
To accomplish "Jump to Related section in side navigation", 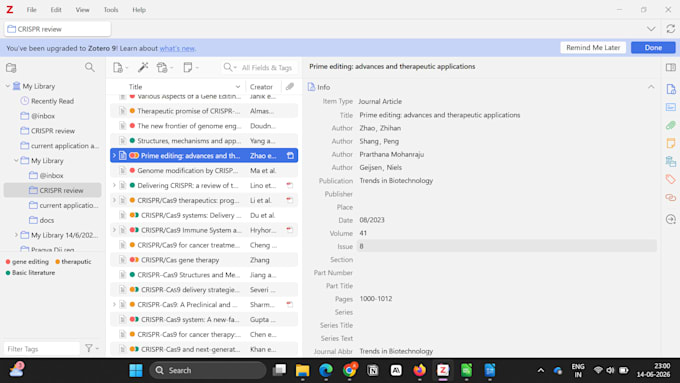I will (x=671, y=197).
